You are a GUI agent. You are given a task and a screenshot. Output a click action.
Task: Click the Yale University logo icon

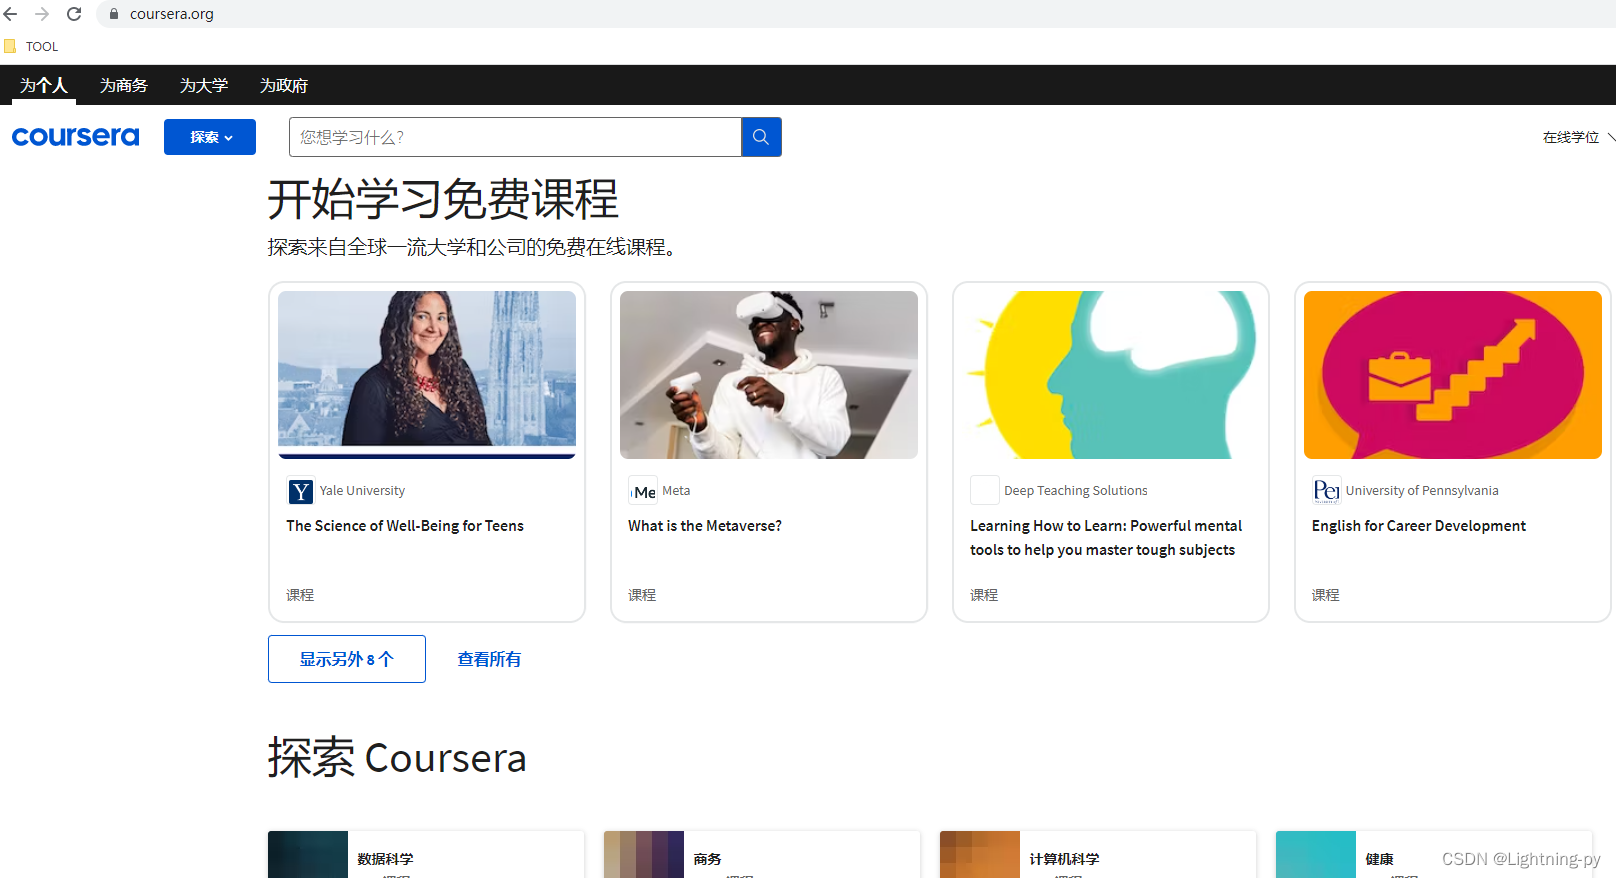(x=300, y=491)
